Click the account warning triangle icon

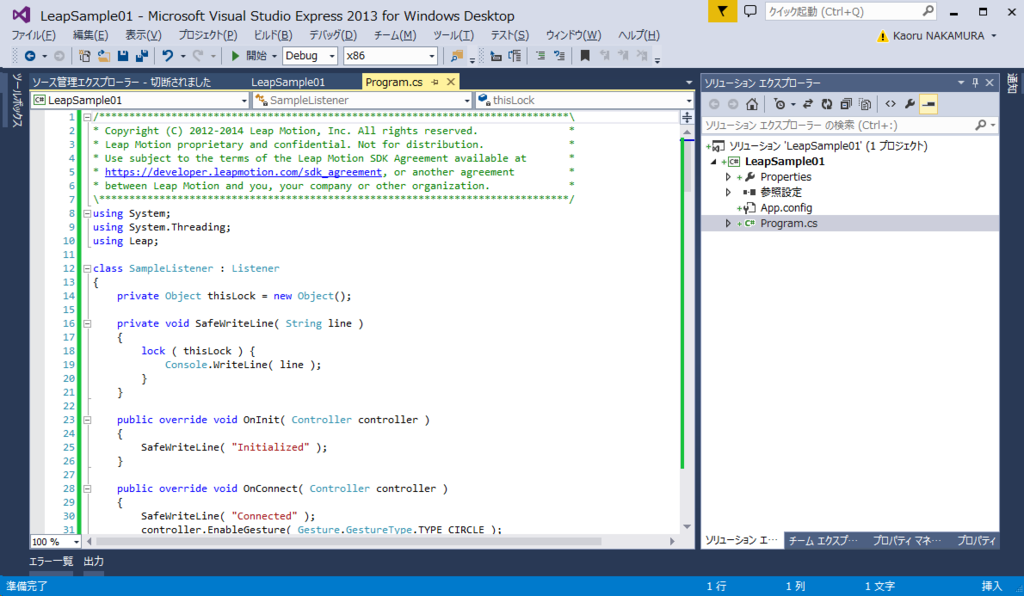click(x=882, y=37)
